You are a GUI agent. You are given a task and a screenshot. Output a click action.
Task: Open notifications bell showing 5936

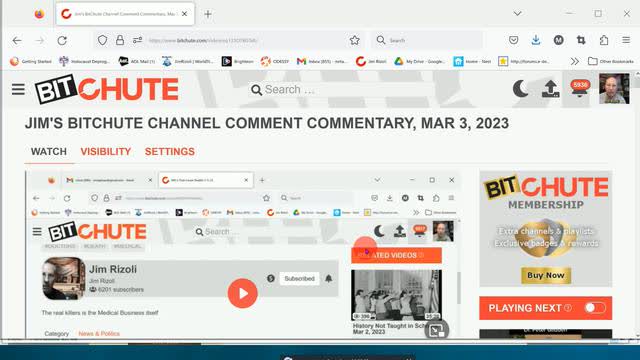pyautogui.click(x=580, y=88)
